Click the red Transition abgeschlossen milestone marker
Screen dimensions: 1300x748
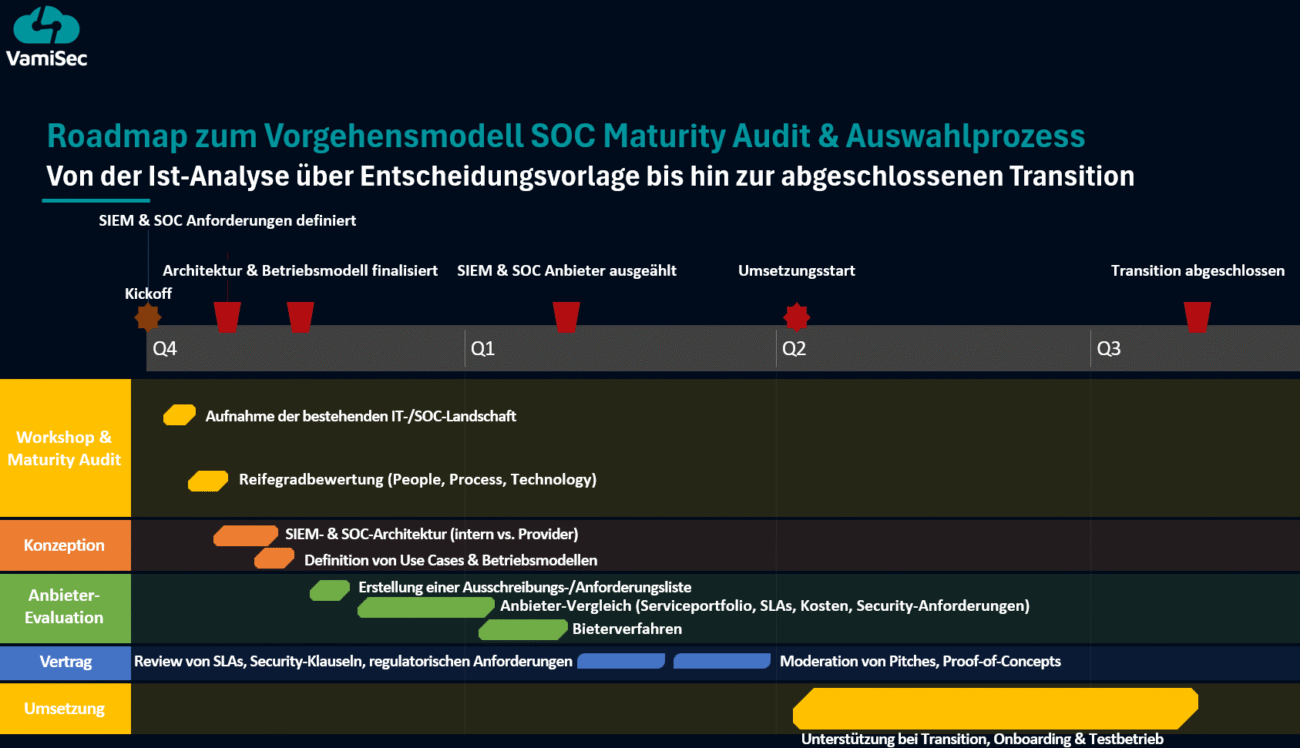tap(1197, 316)
